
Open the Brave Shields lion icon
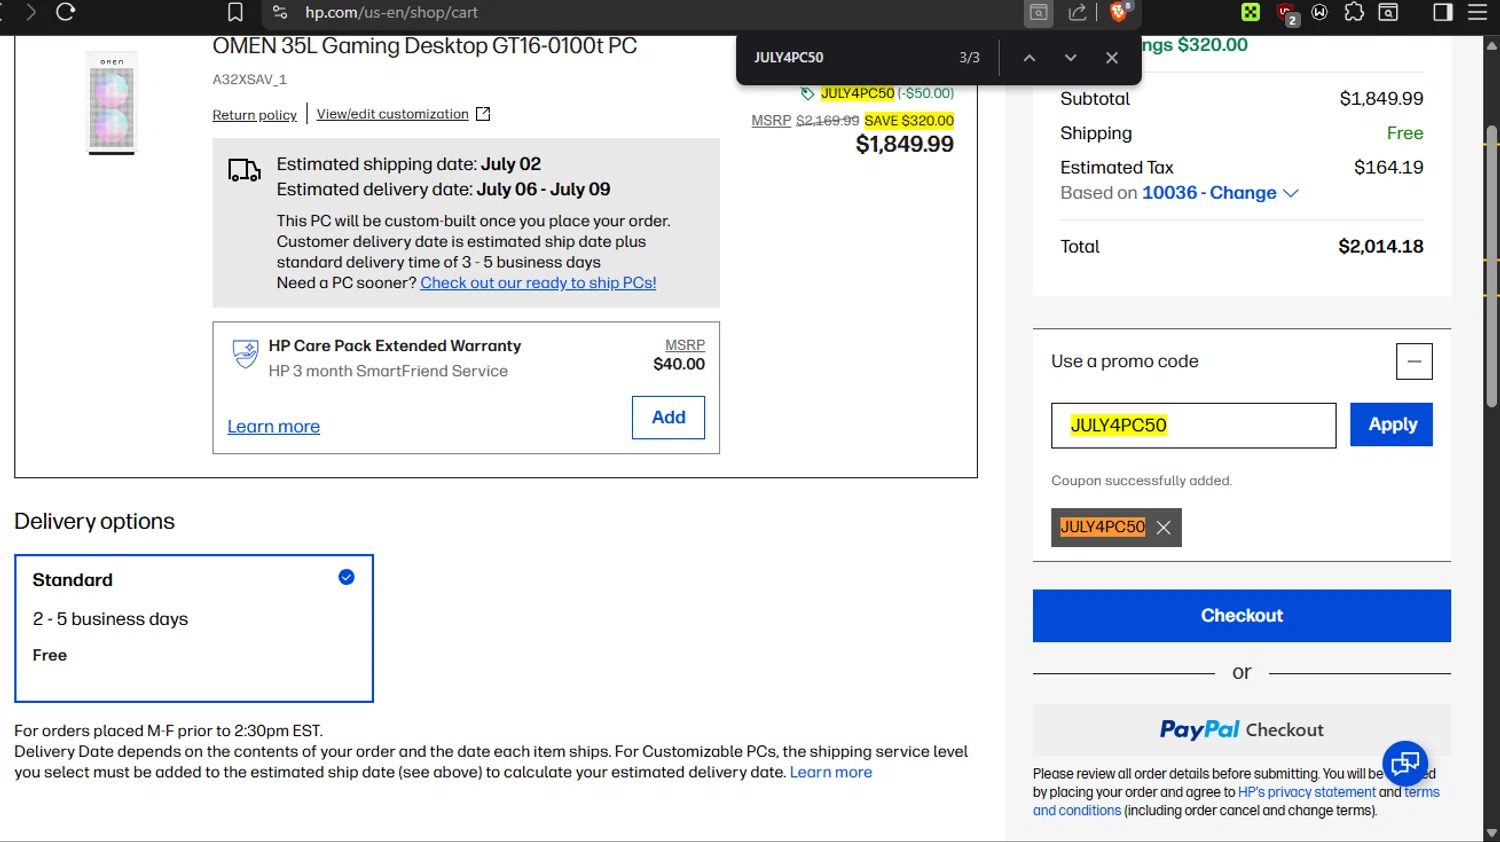tap(1120, 12)
